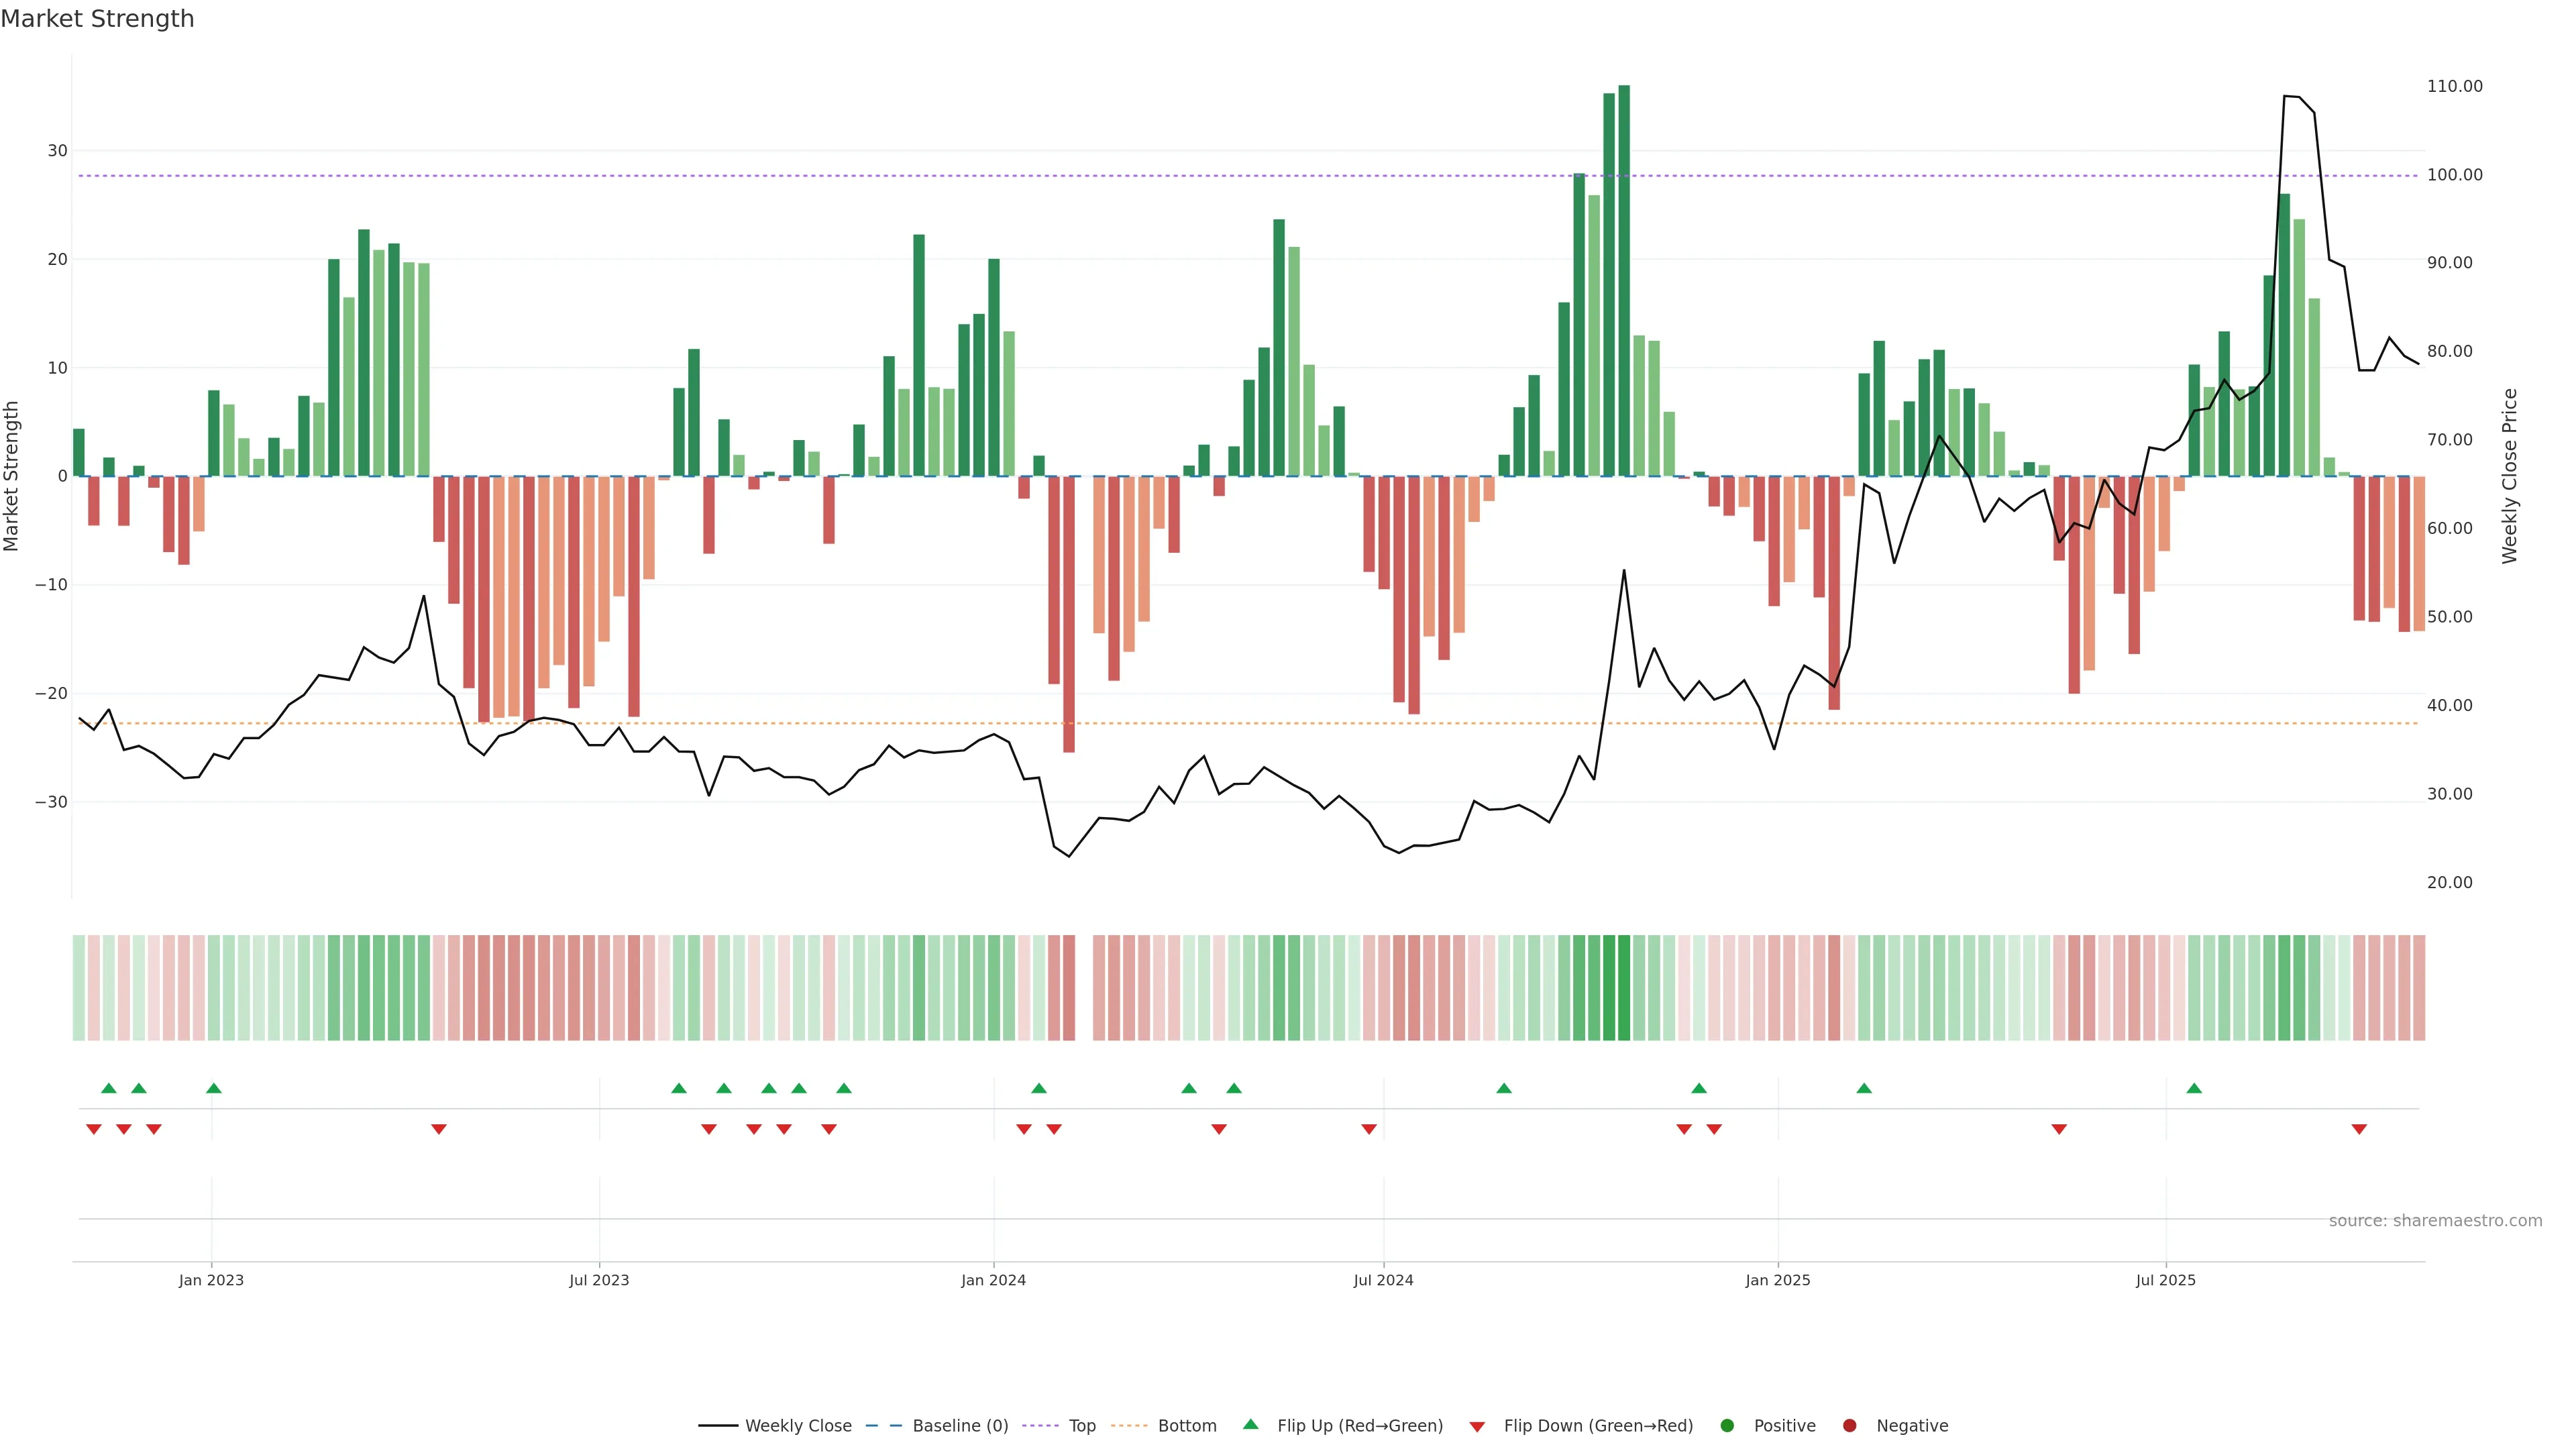Click the last red flip-down triangle on right
Viewport: 2576px width, 1449px height.
[2359, 1129]
